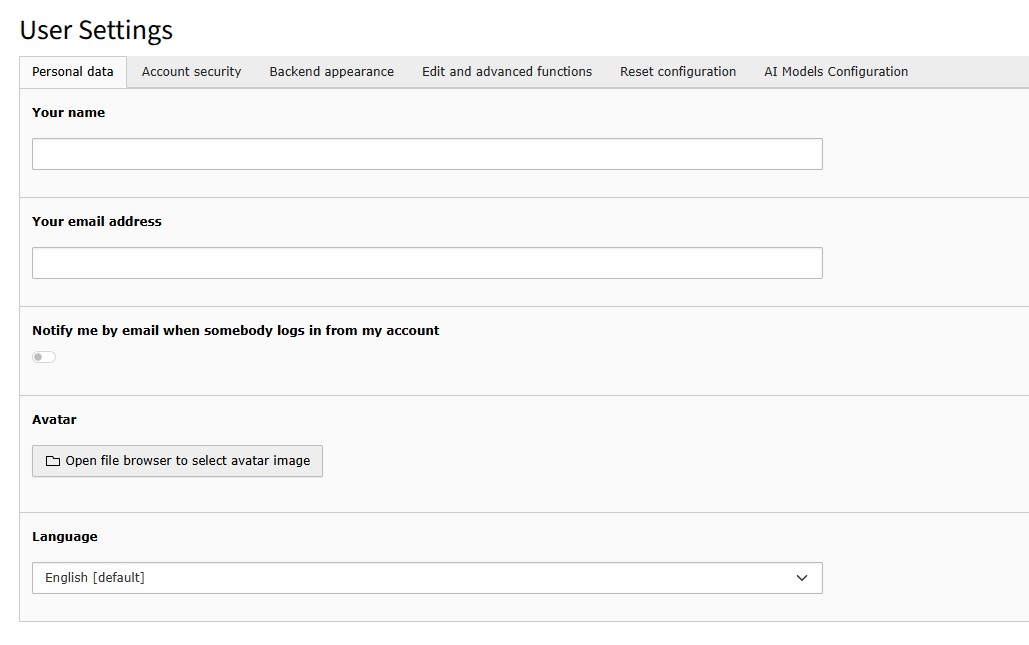The width and height of the screenshot is (1029, 645).
Task: Switch to the Reset configuration tab
Action: coord(677,71)
